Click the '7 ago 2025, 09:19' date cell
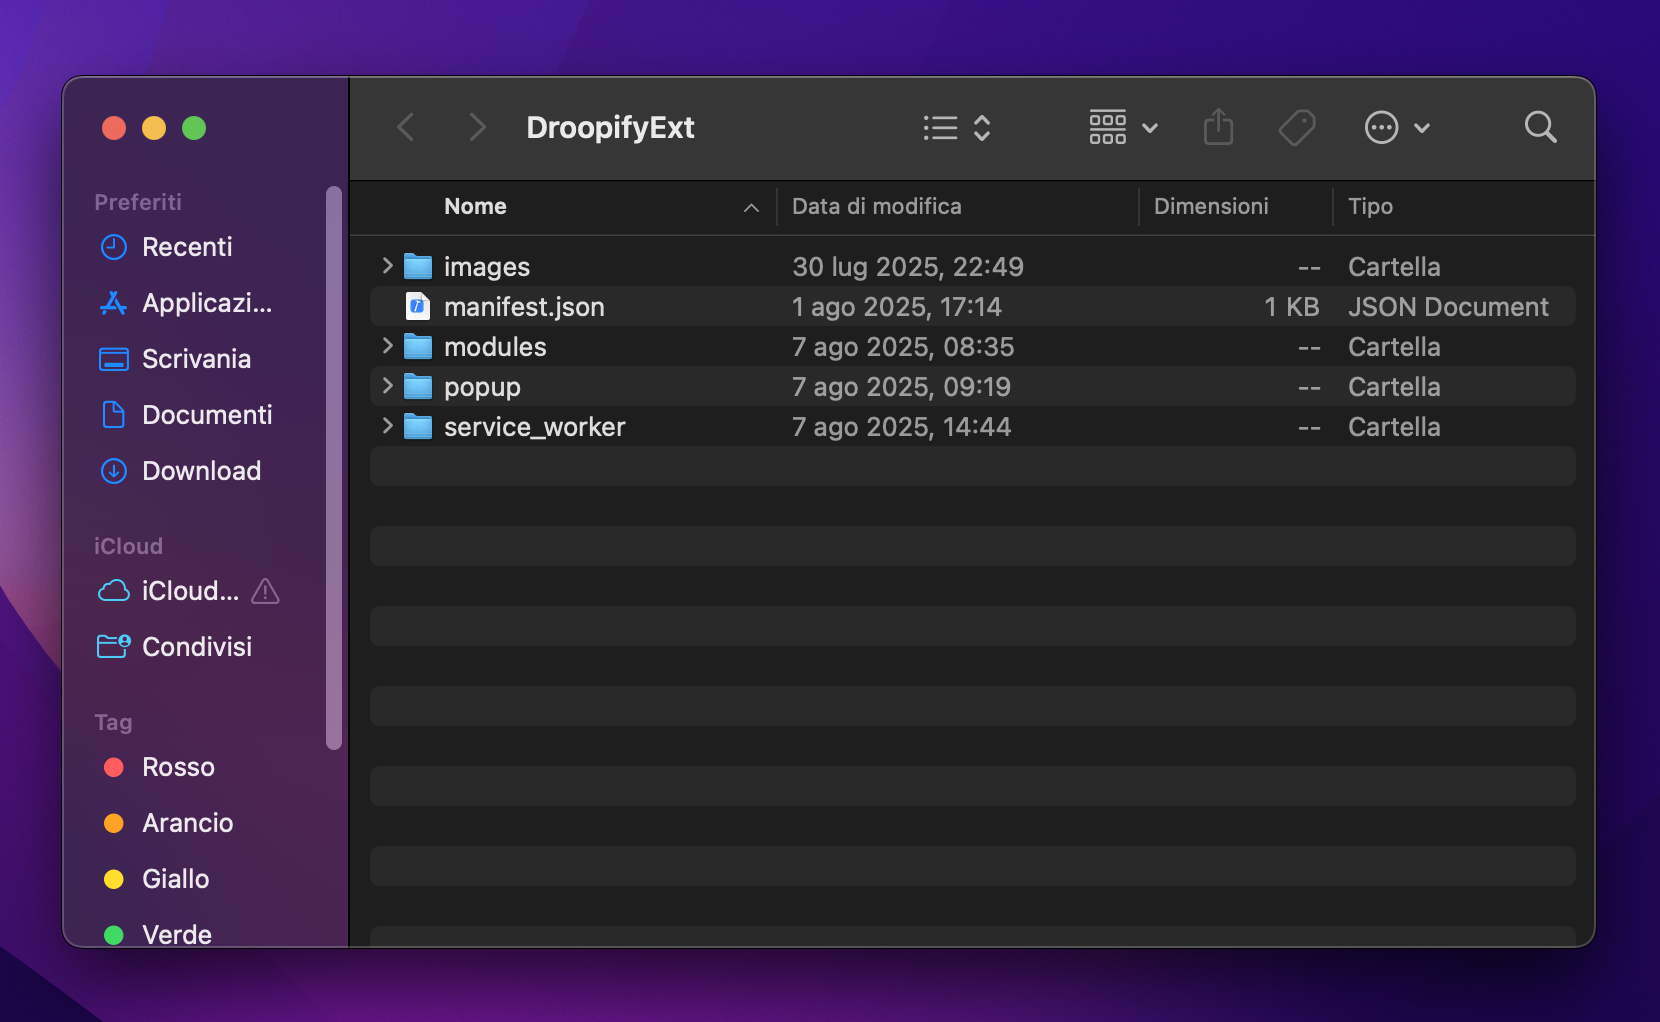The height and width of the screenshot is (1022, 1660). click(x=901, y=387)
